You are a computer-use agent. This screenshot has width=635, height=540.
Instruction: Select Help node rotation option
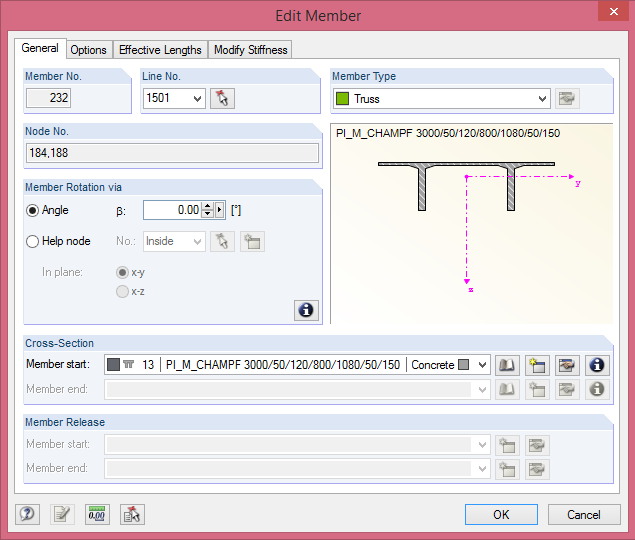pyautogui.click(x=32, y=241)
